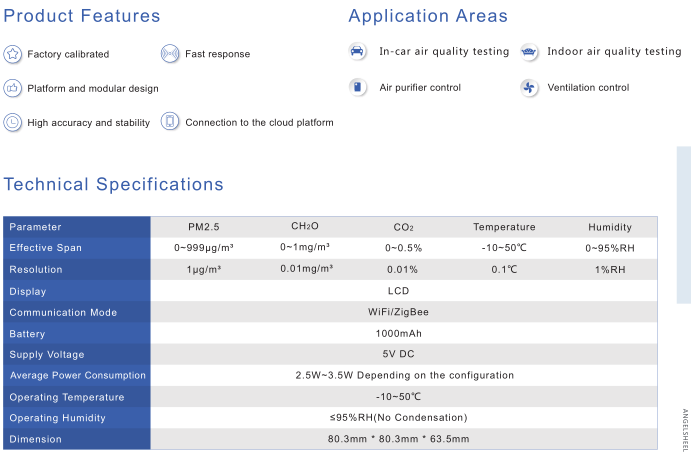Click the thumbs-up icon for modular design
Screen dimensions: 691x458
12,88
